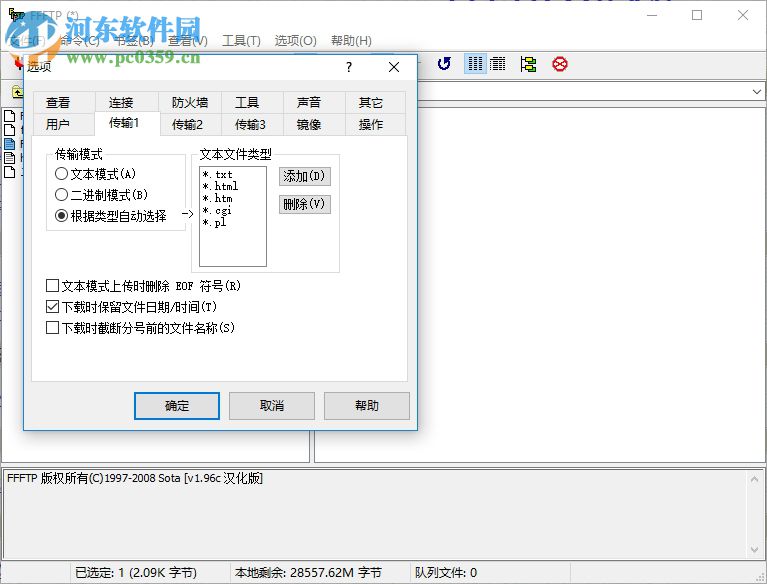Click the 删除(V) button
This screenshot has width=767, height=584.
pos(304,204)
